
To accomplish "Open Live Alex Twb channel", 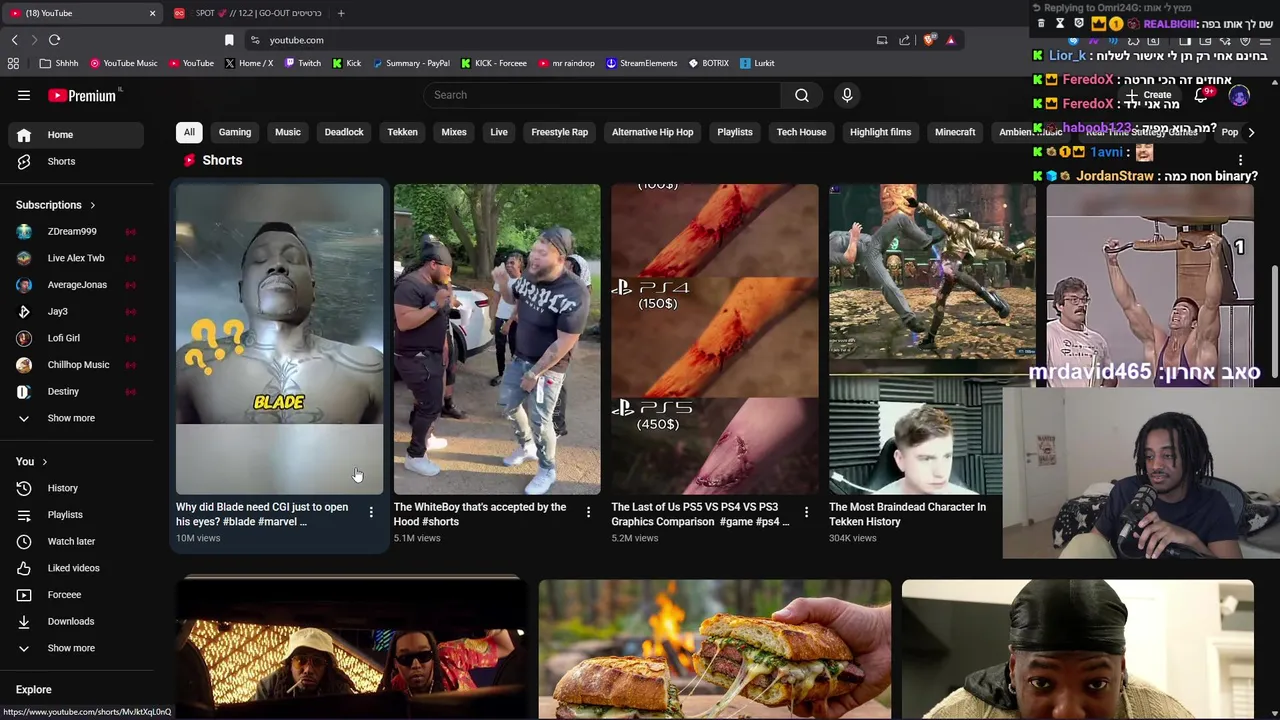I will pos(77,258).
